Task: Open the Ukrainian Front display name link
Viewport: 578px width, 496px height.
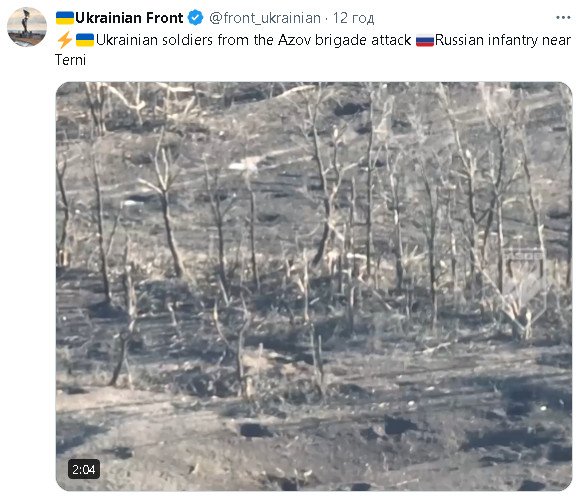Action: coord(129,18)
